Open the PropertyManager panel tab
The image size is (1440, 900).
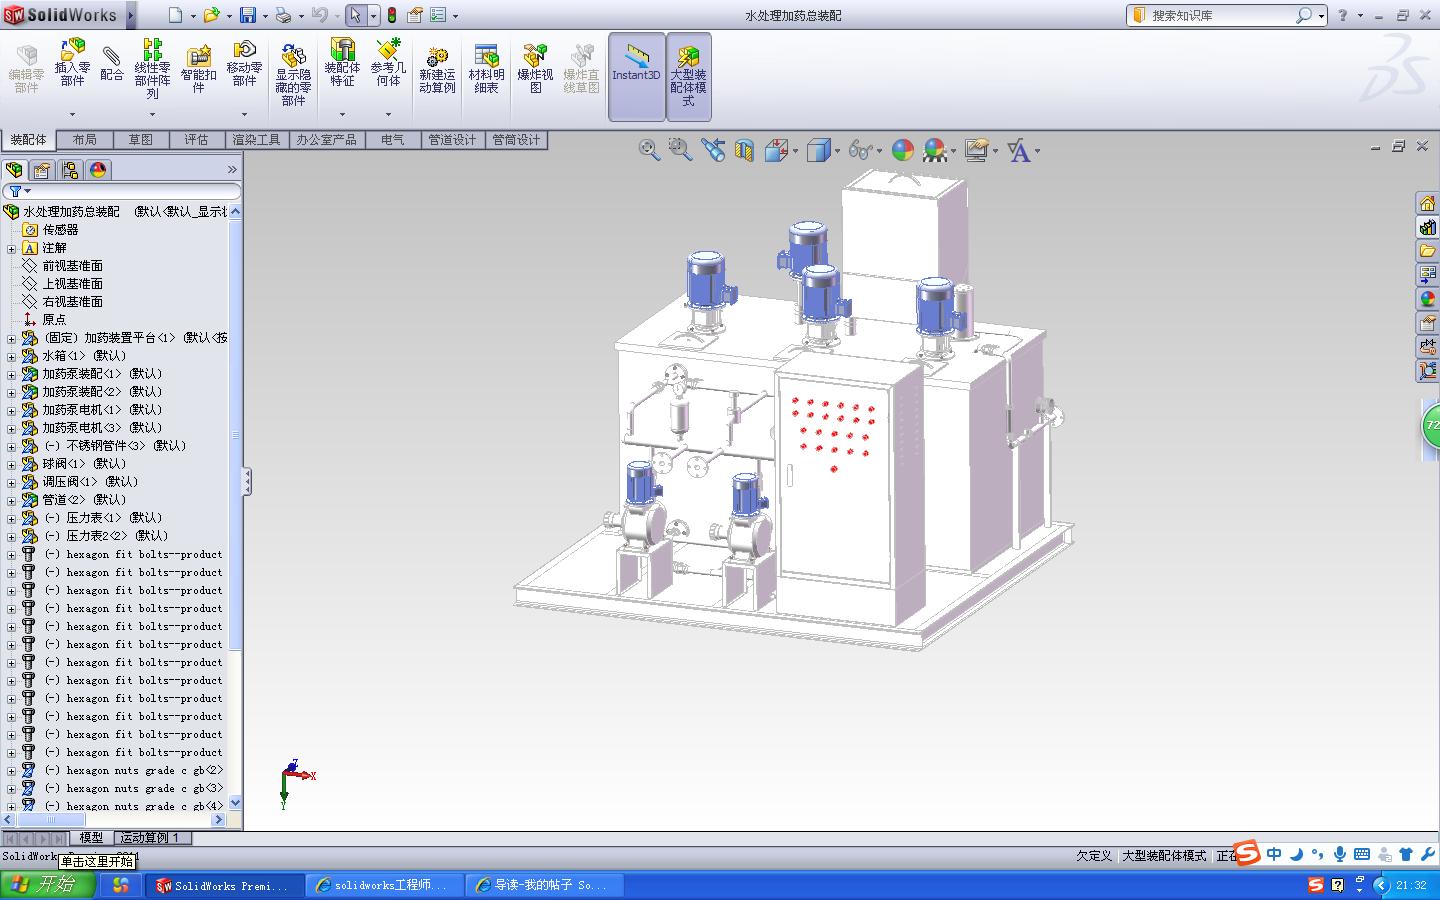coord(42,170)
